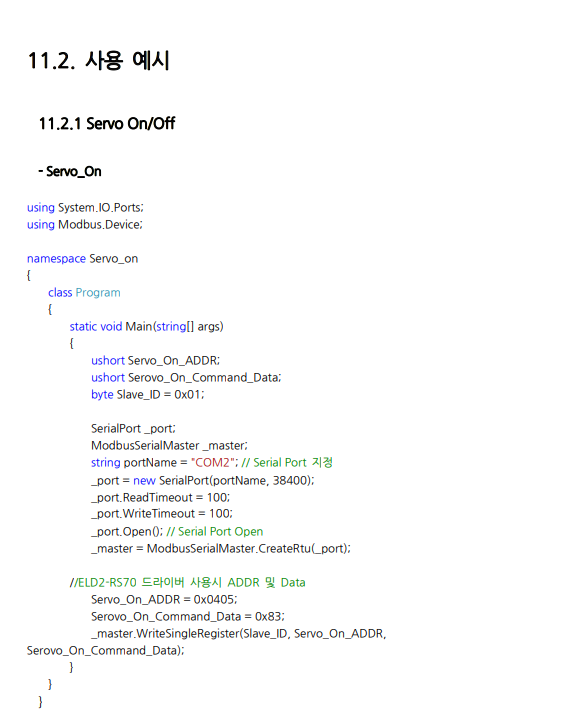Click the line "ushort Serovo_On_Command_Data;"
The width and height of the screenshot is (570, 728).
coord(186,377)
